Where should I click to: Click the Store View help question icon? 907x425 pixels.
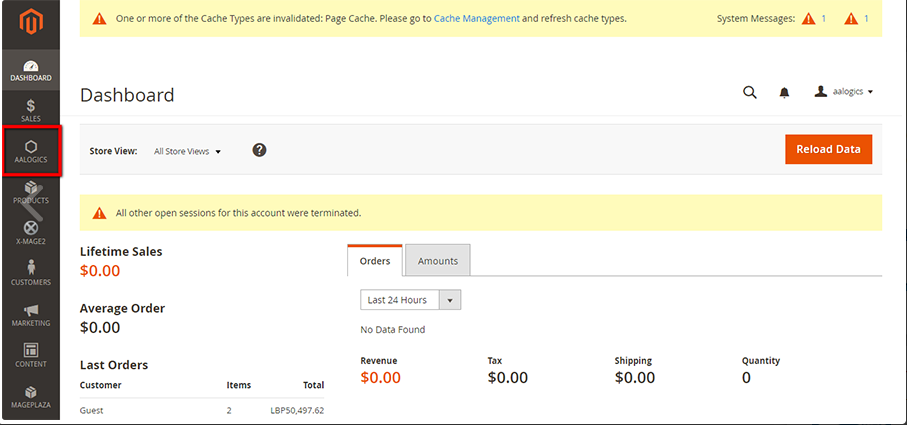[x=259, y=150]
